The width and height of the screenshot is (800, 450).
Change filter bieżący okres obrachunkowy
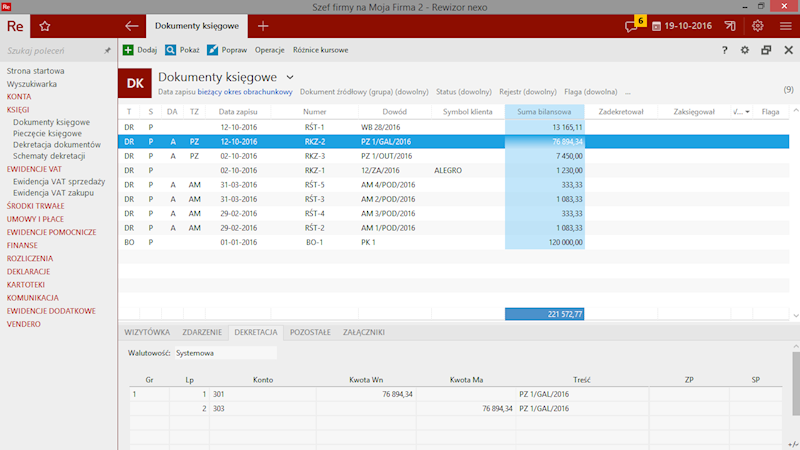pos(245,92)
